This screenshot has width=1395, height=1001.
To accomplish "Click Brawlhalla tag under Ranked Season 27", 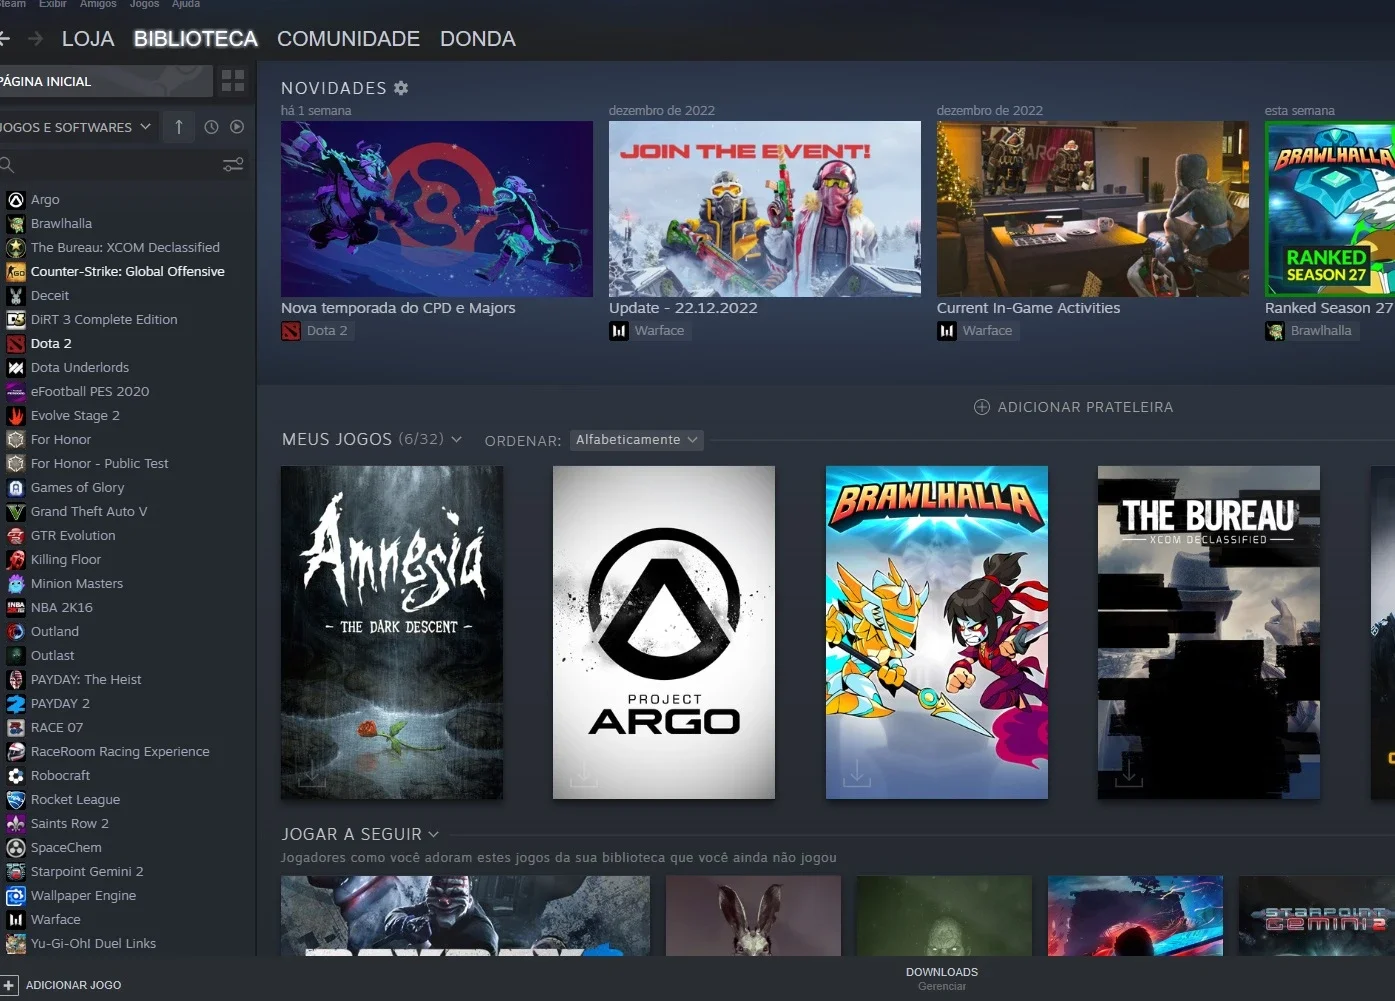I will [x=1310, y=331].
